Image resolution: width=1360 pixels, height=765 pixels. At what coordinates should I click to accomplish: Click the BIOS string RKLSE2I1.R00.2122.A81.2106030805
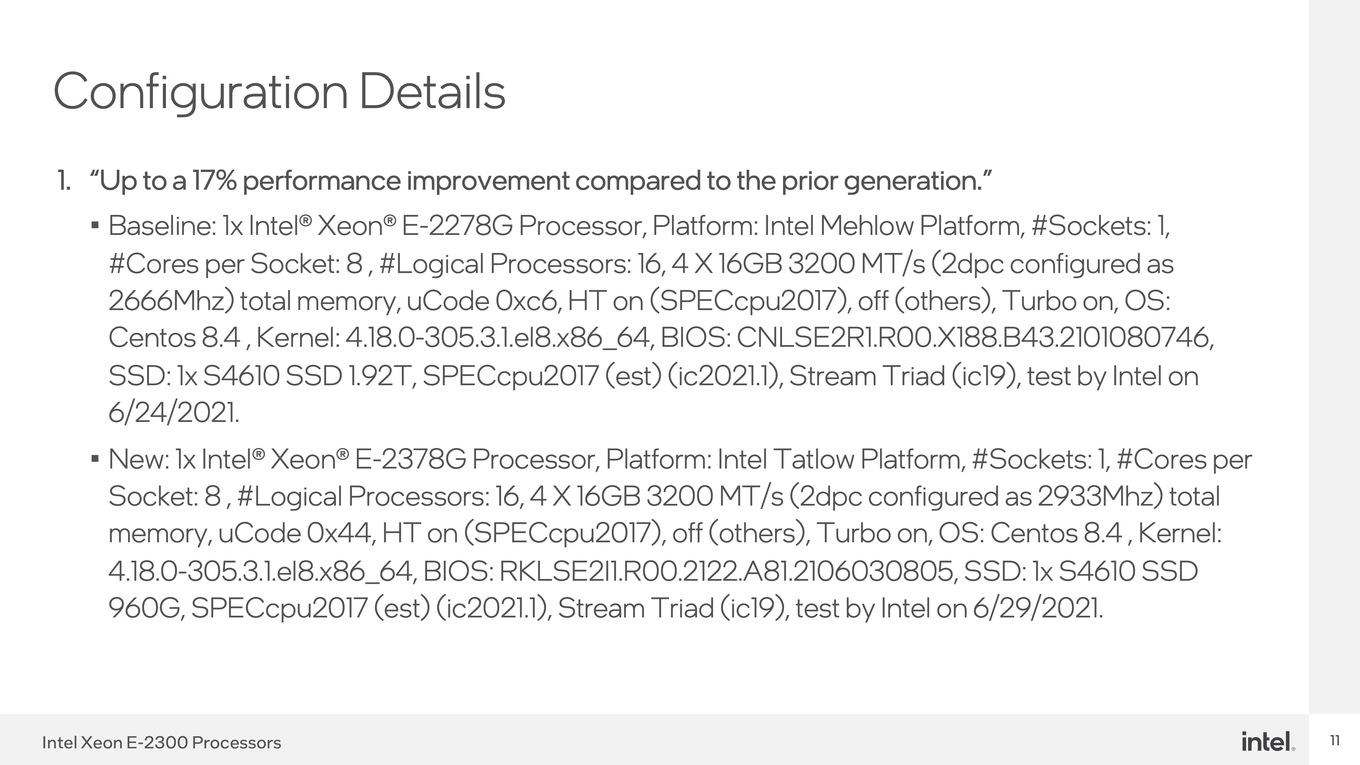pyautogui.click(x=728, y=571)
